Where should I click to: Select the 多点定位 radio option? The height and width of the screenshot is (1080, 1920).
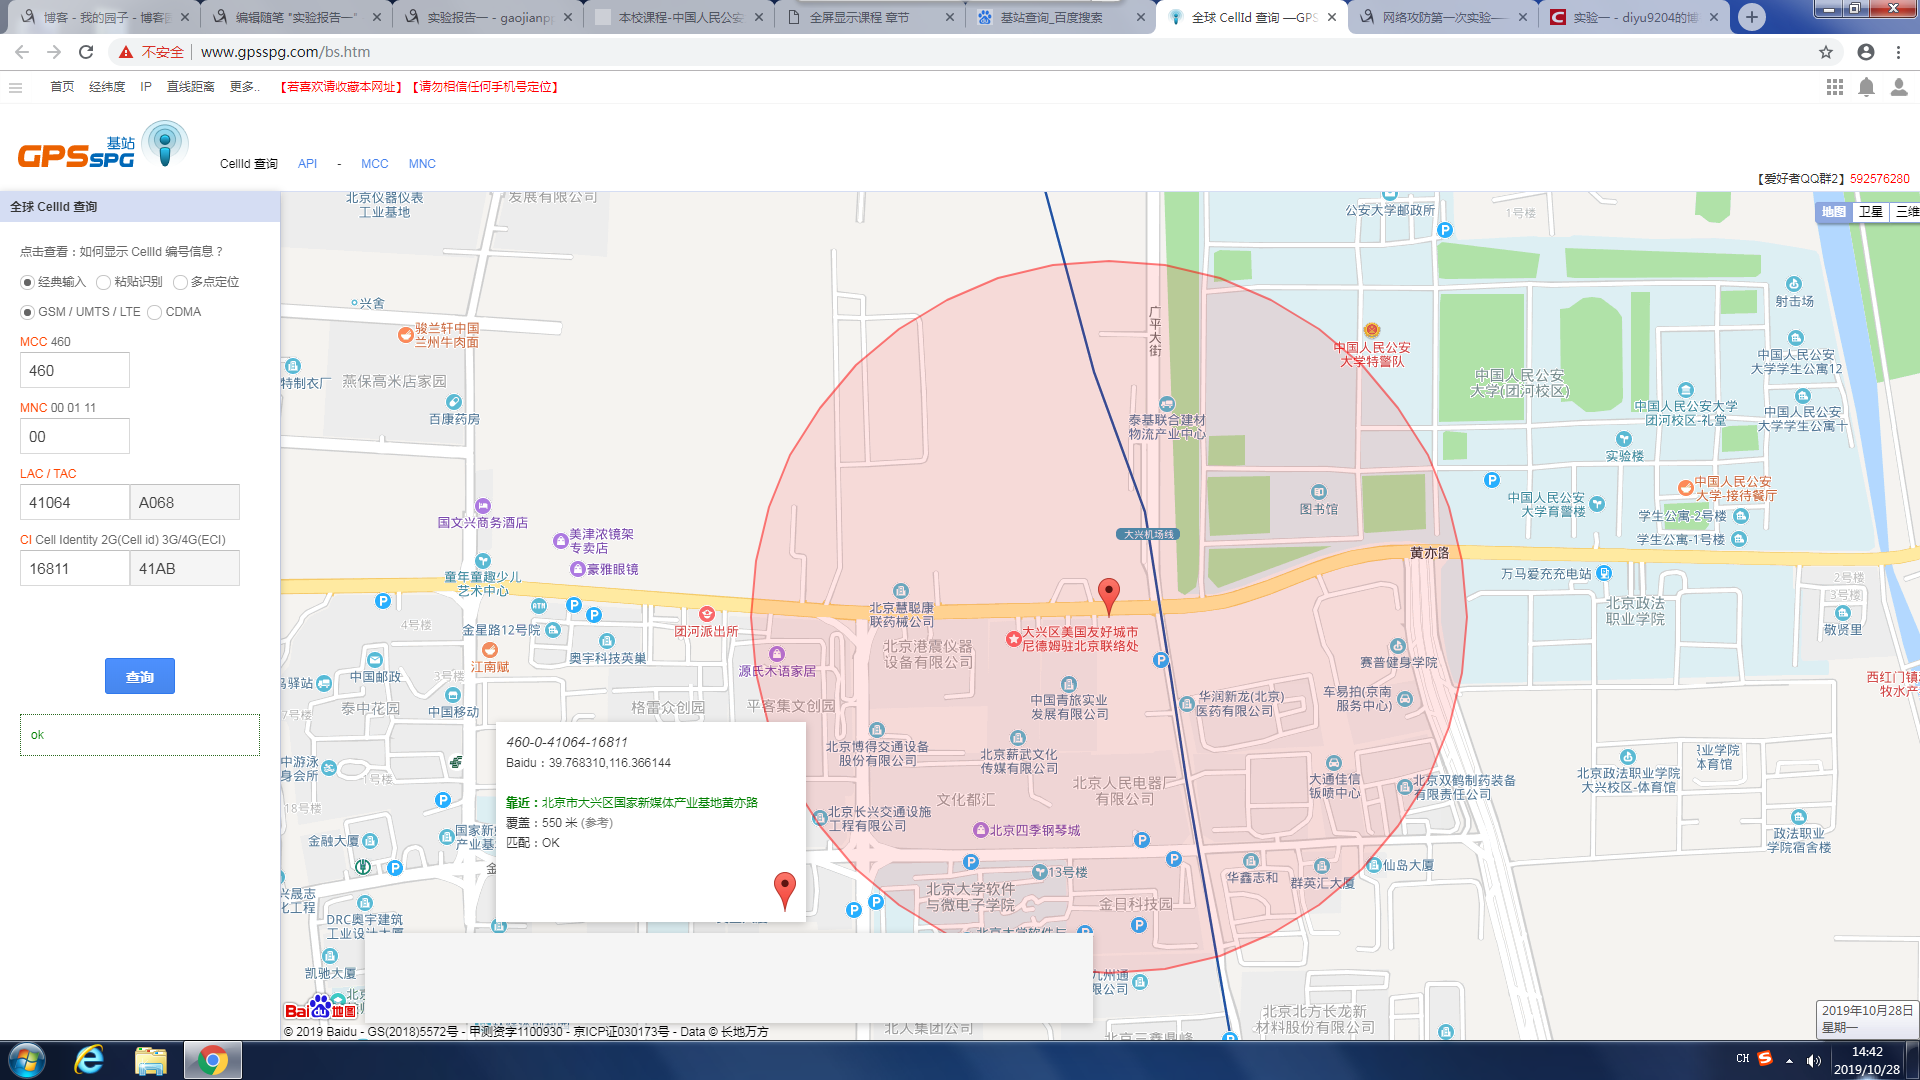click(181, 282)
